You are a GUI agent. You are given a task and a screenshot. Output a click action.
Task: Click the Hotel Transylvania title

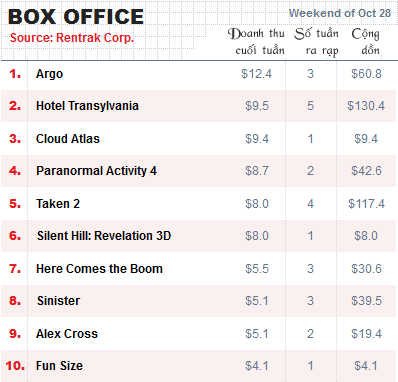(x=87, y=106)
